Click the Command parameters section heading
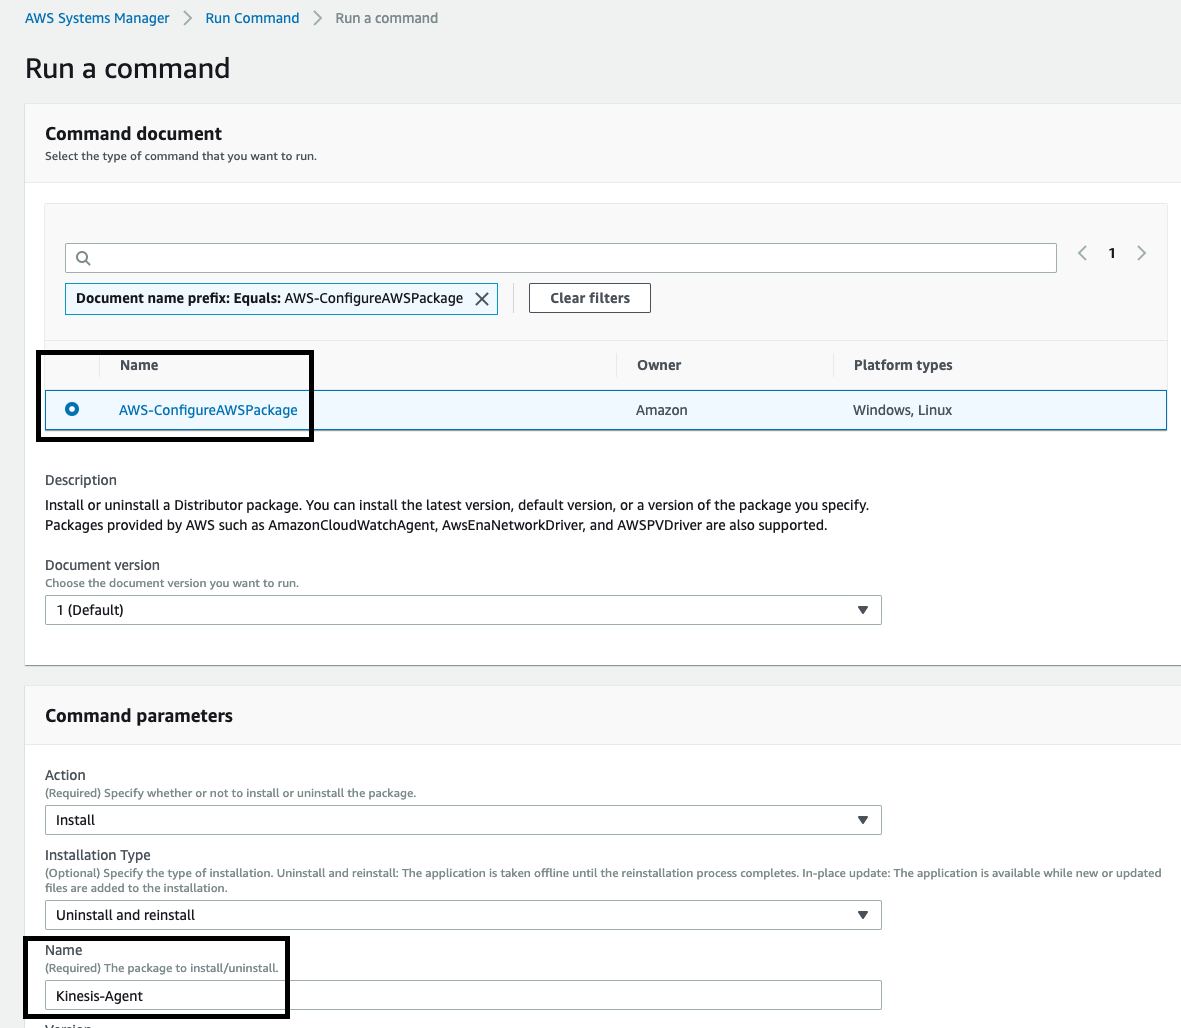Image resolution: width=1181 pixels, height=1028 pixels. pyautogui.click(x=139, y=715)
